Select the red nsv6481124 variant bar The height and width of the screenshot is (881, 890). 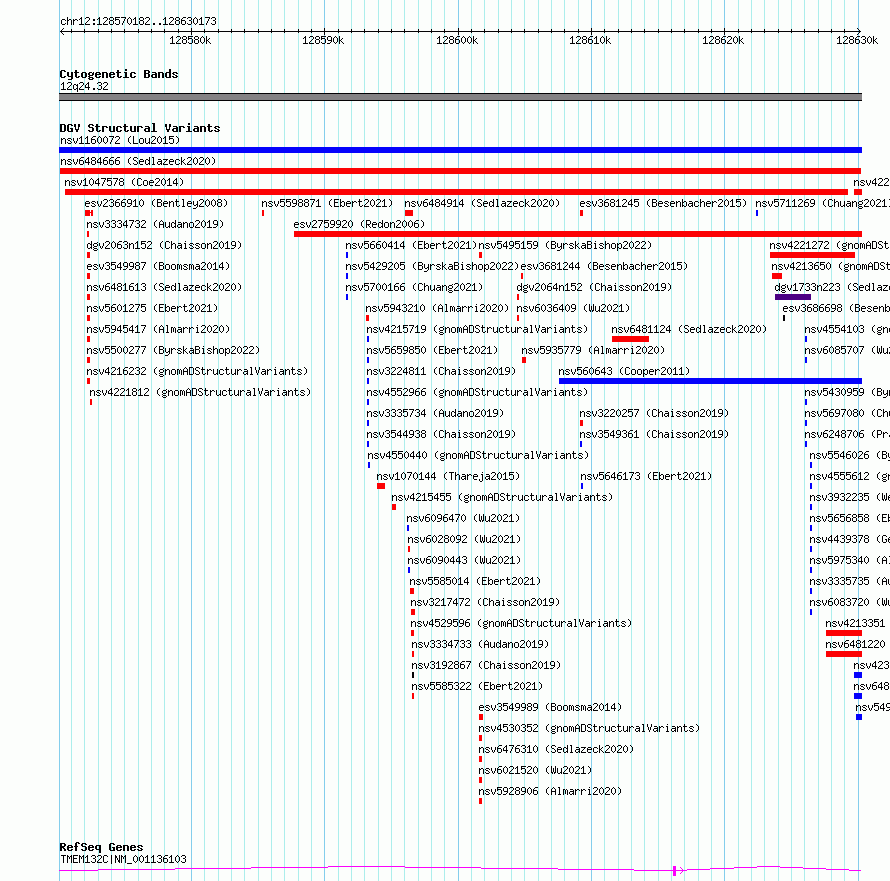tap(630, 339)
